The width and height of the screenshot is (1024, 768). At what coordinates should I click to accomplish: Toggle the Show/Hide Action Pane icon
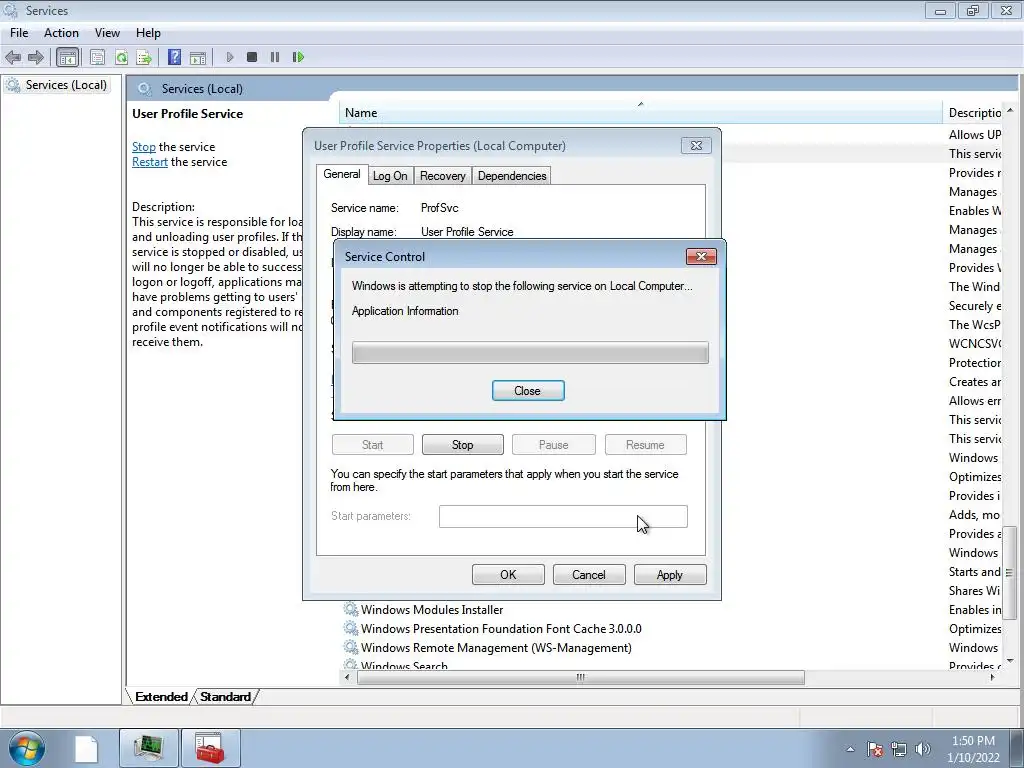tap(197, 57)
